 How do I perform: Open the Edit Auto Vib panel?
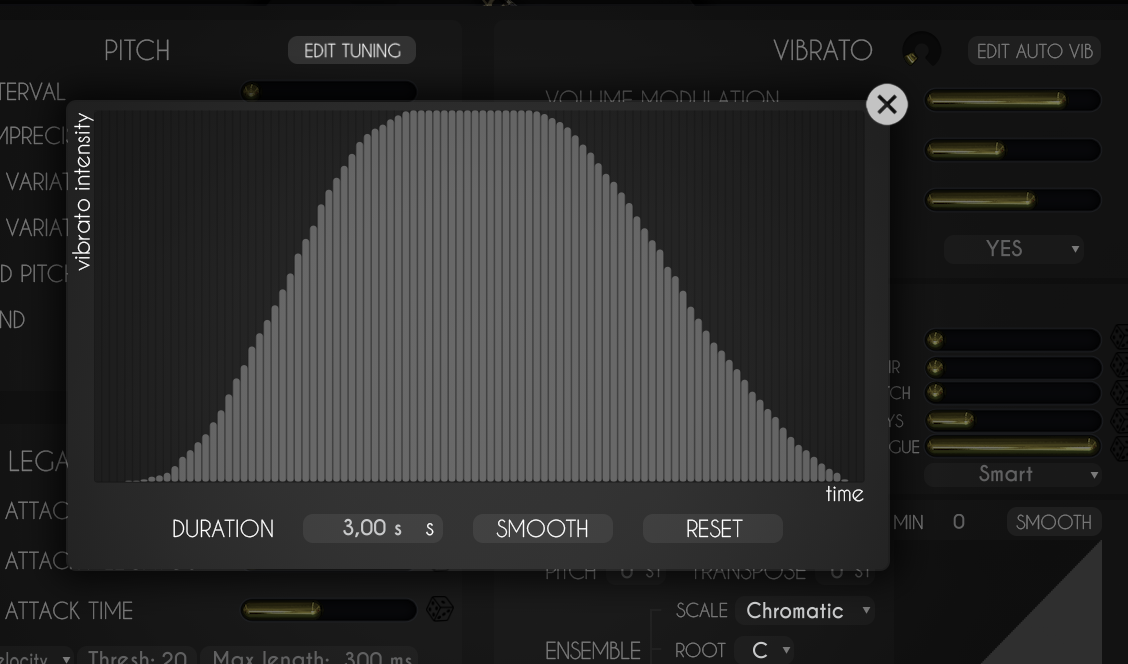[1034, 50]
